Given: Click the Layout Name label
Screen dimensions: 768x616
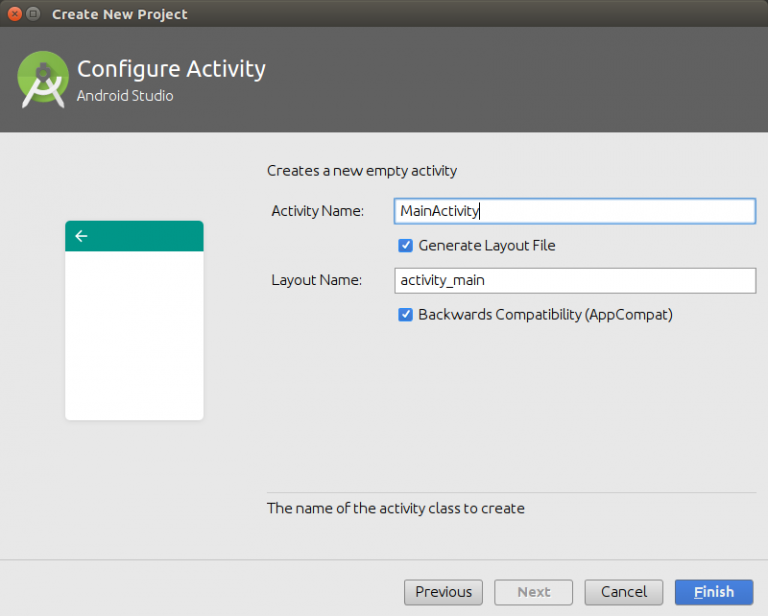Looking at the screenshot, I should point(316,281).
